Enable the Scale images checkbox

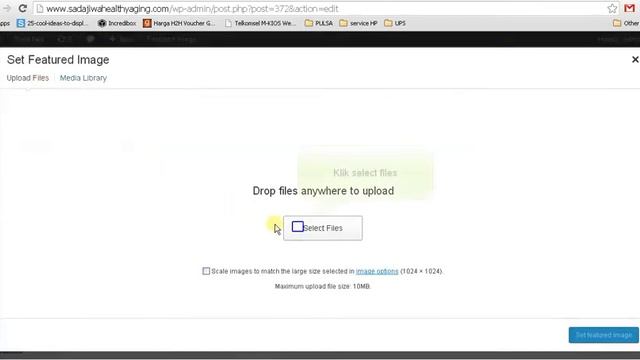click(206, 271)
